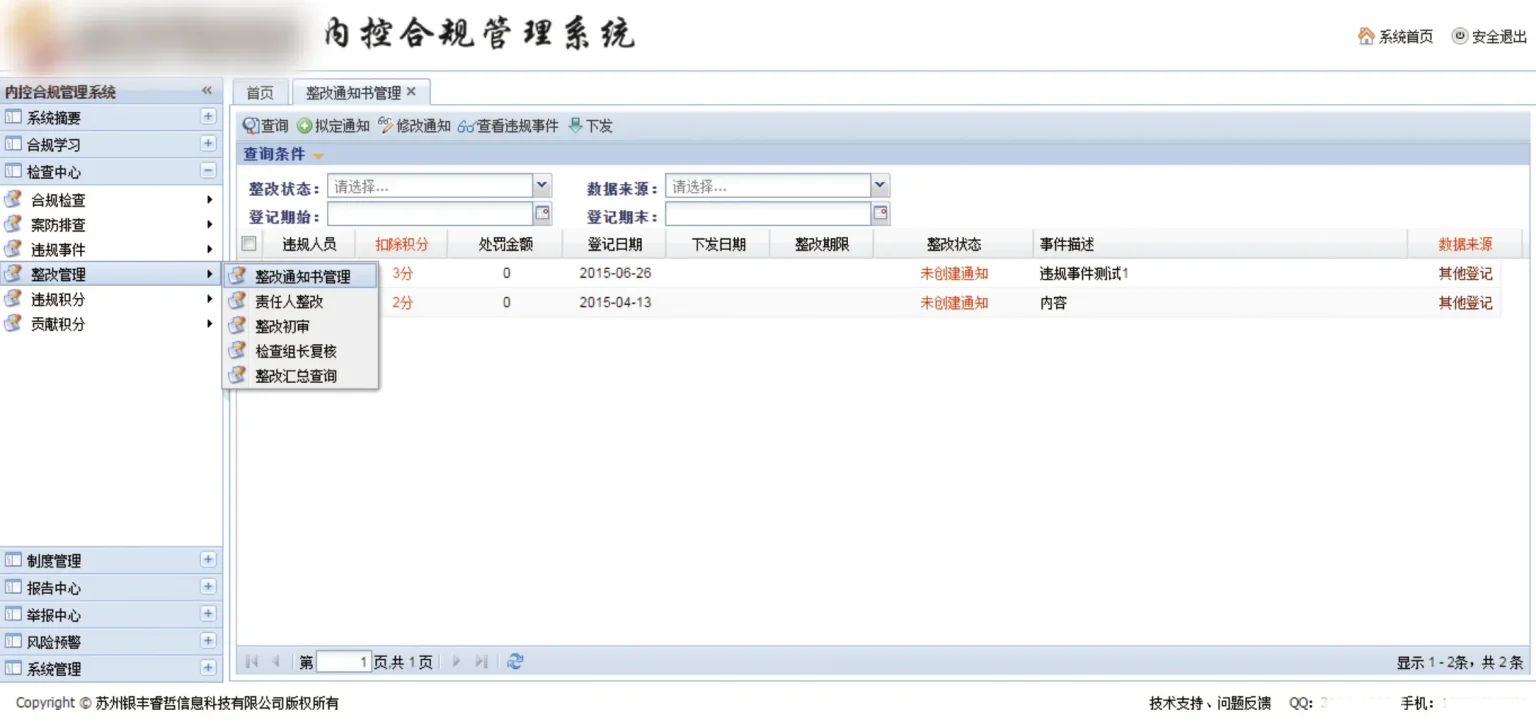
Task: Close the 整改通知书管理 tab
Action: coord(411,92)
